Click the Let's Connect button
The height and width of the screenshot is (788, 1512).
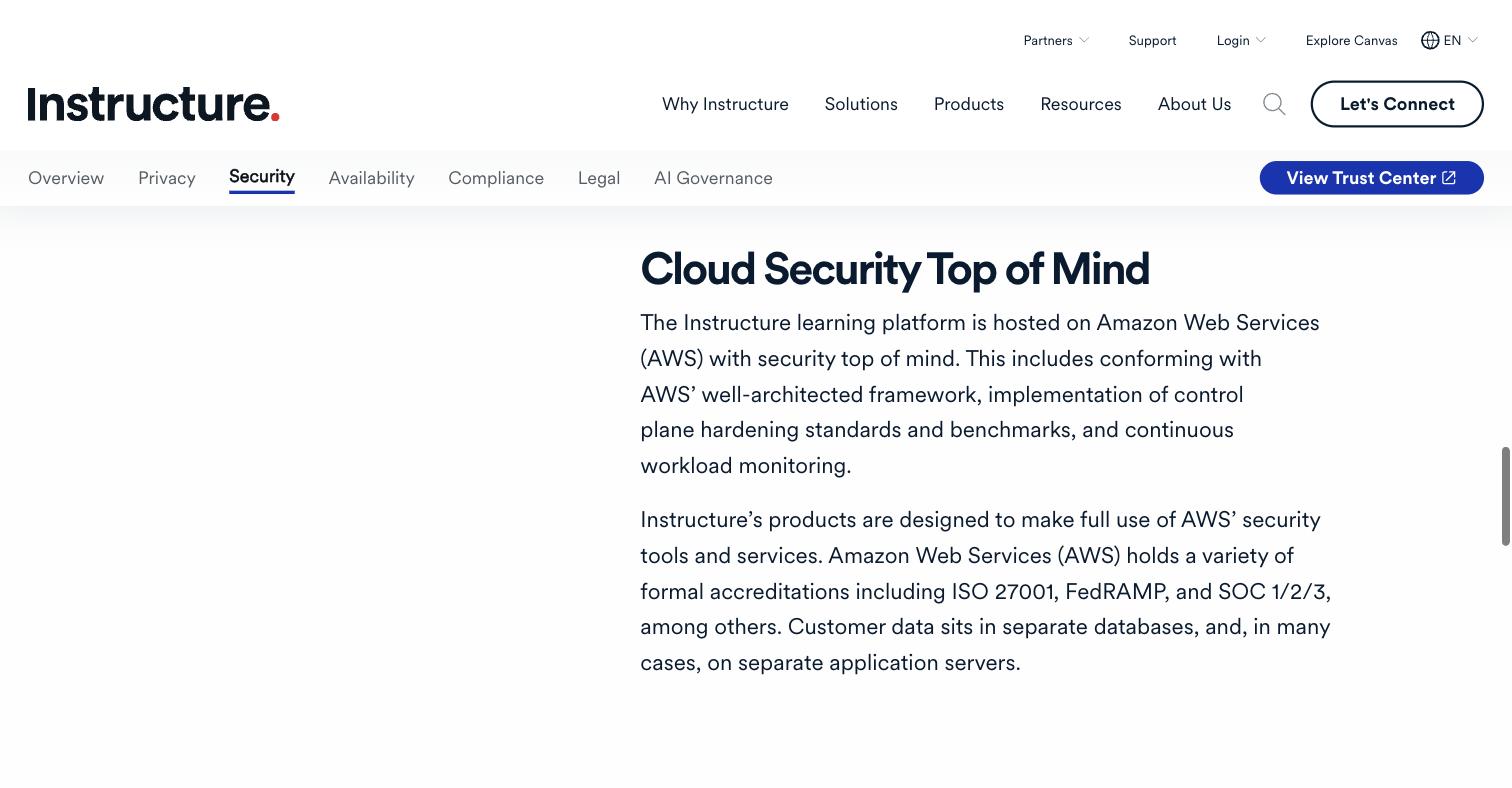coord(1397,104)
